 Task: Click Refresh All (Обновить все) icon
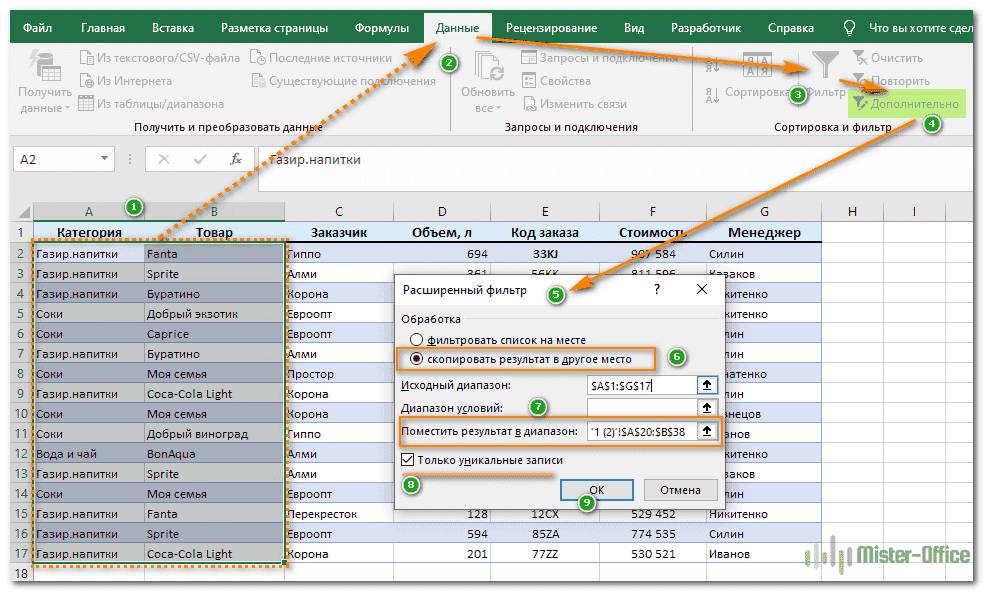[488, 68]
